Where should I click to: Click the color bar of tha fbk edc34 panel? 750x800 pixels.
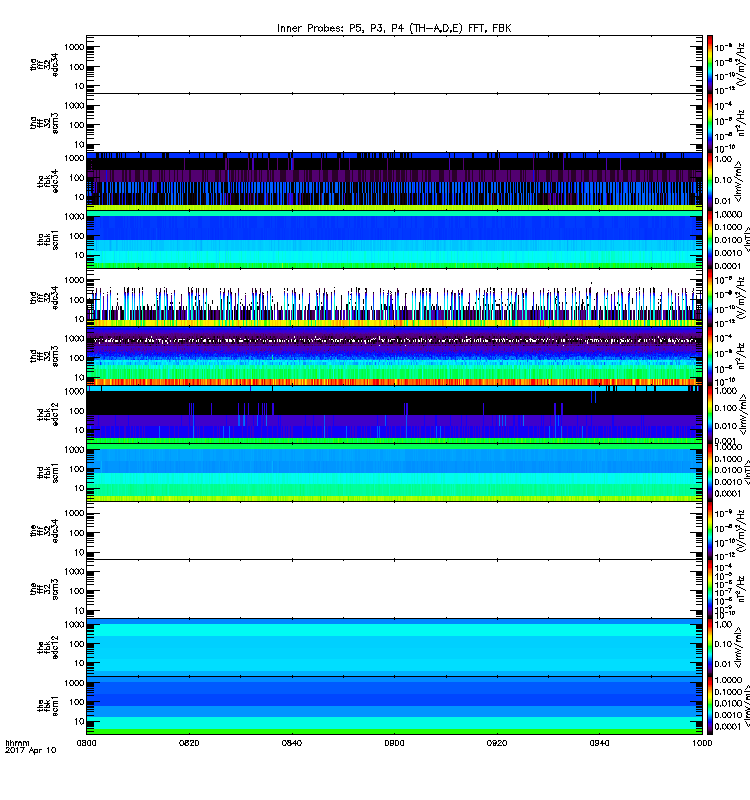(710, 181)
